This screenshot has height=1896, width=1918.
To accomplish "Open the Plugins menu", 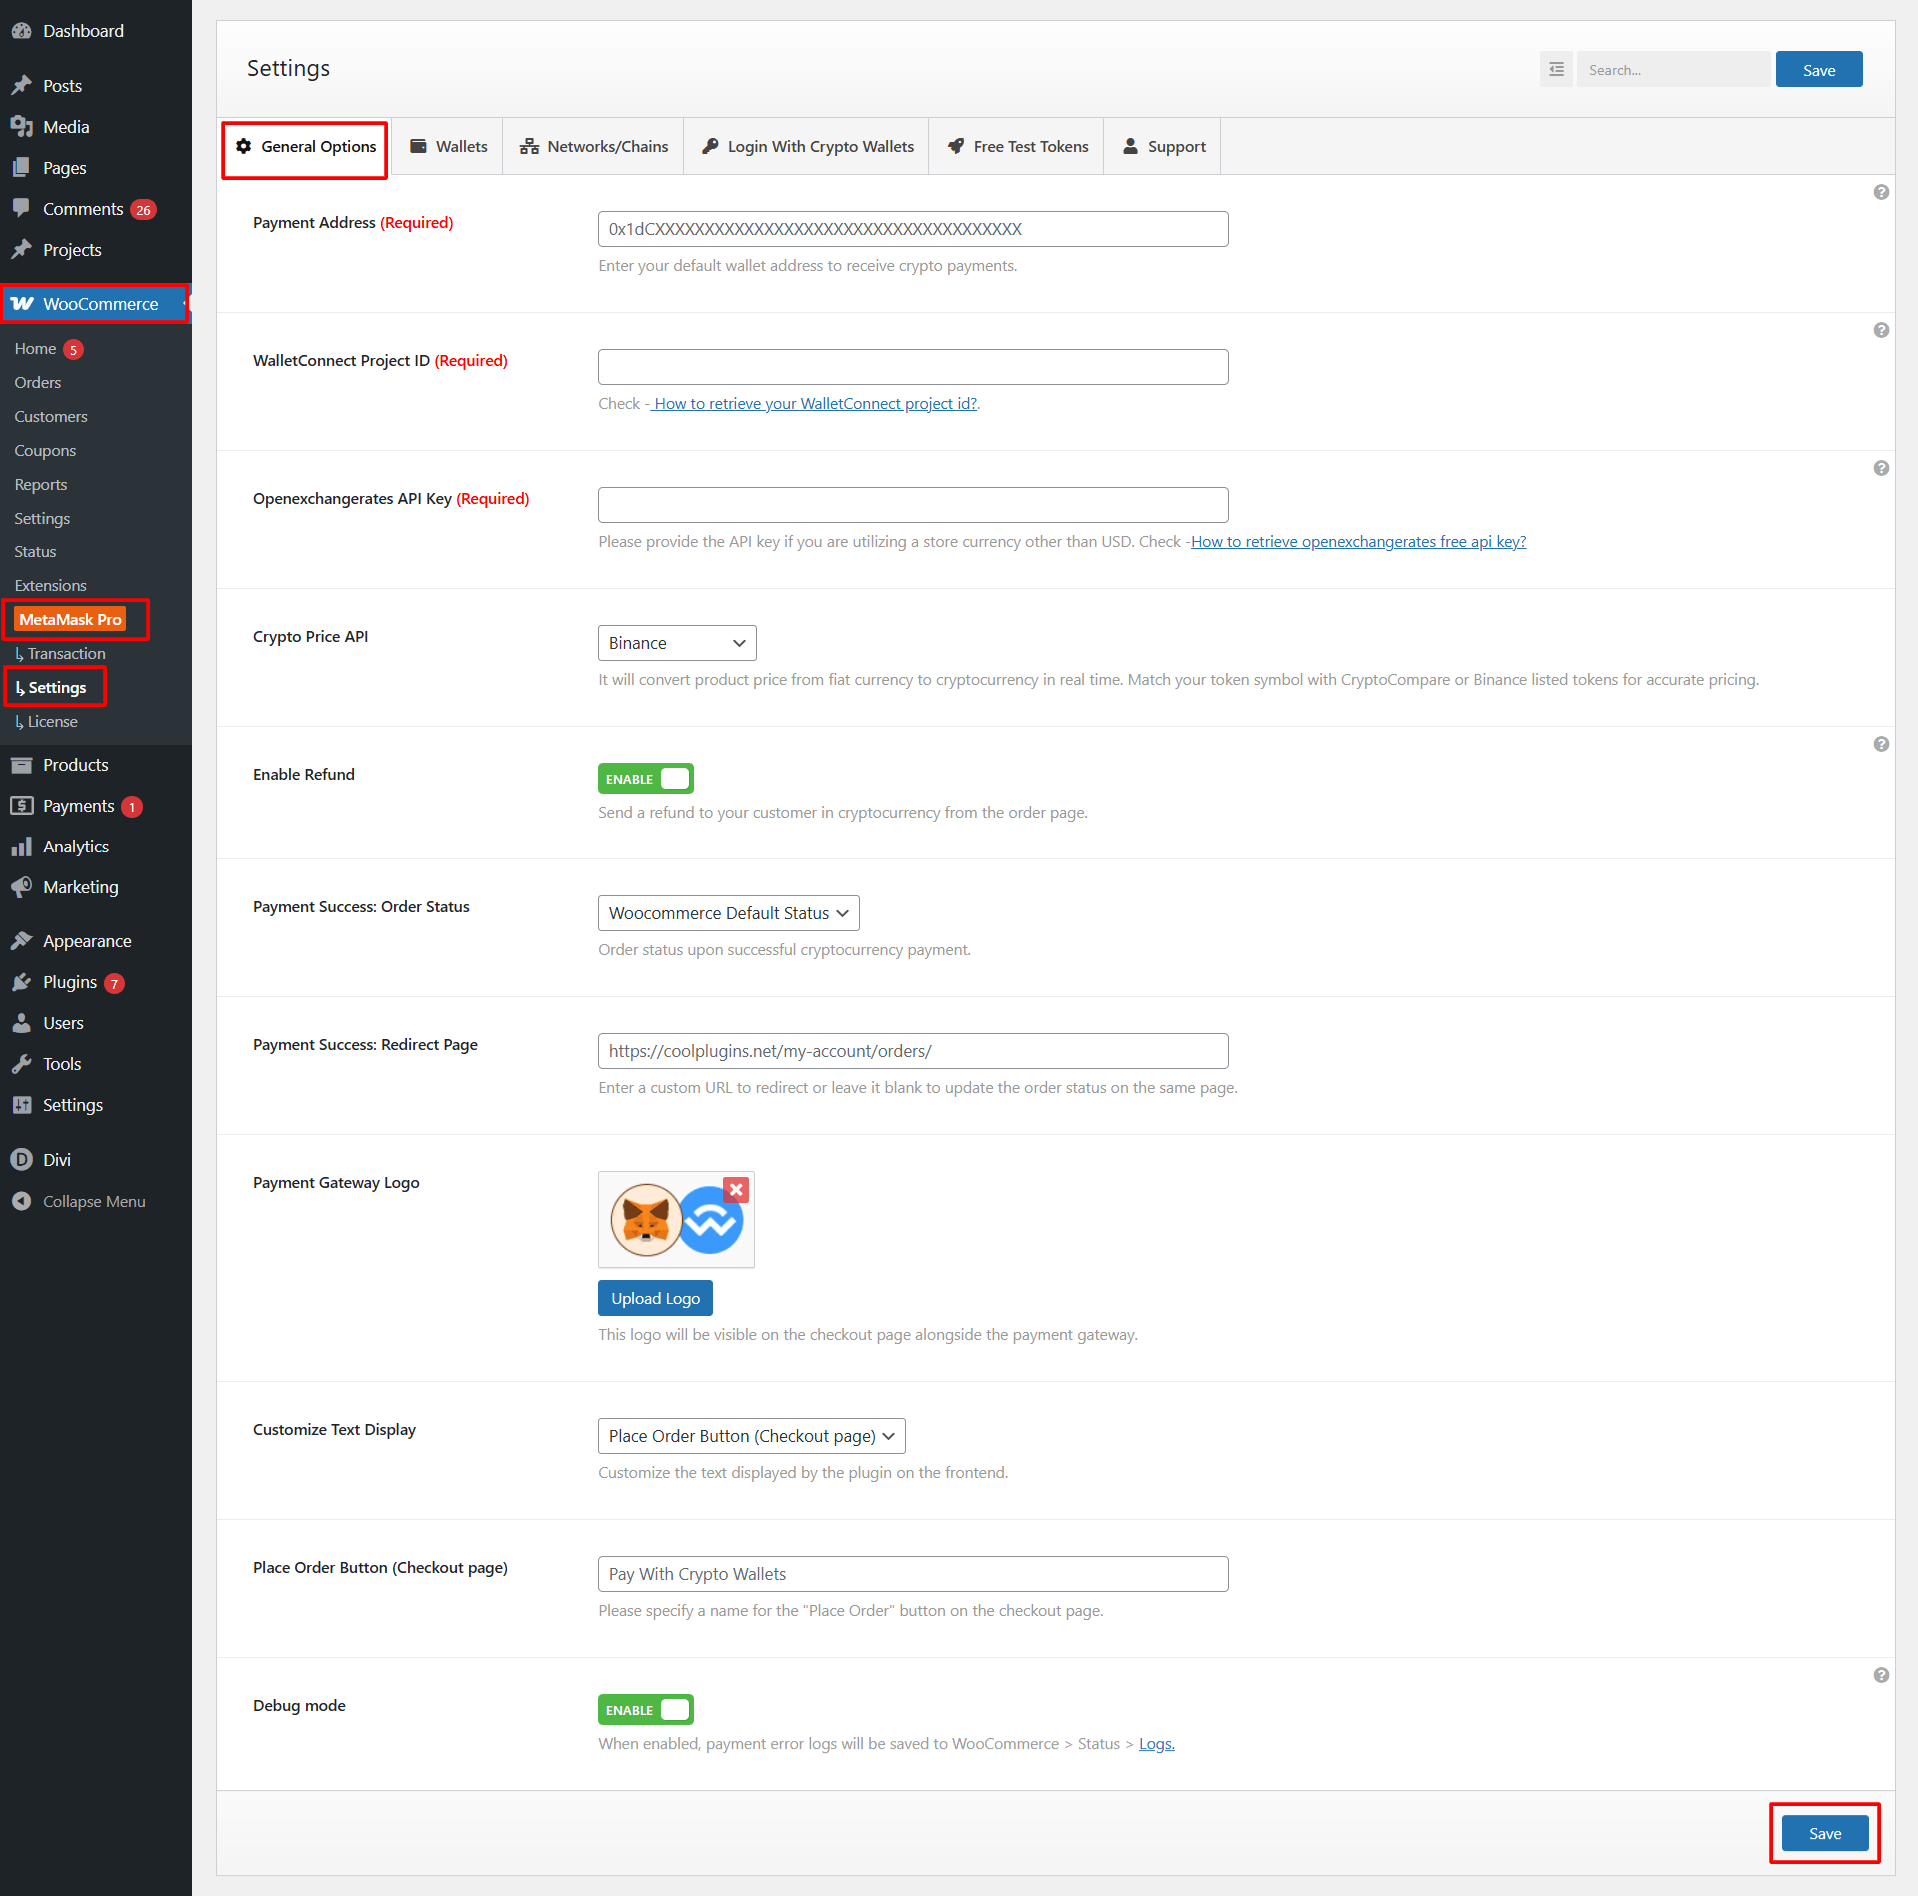I will click(69, 982).
